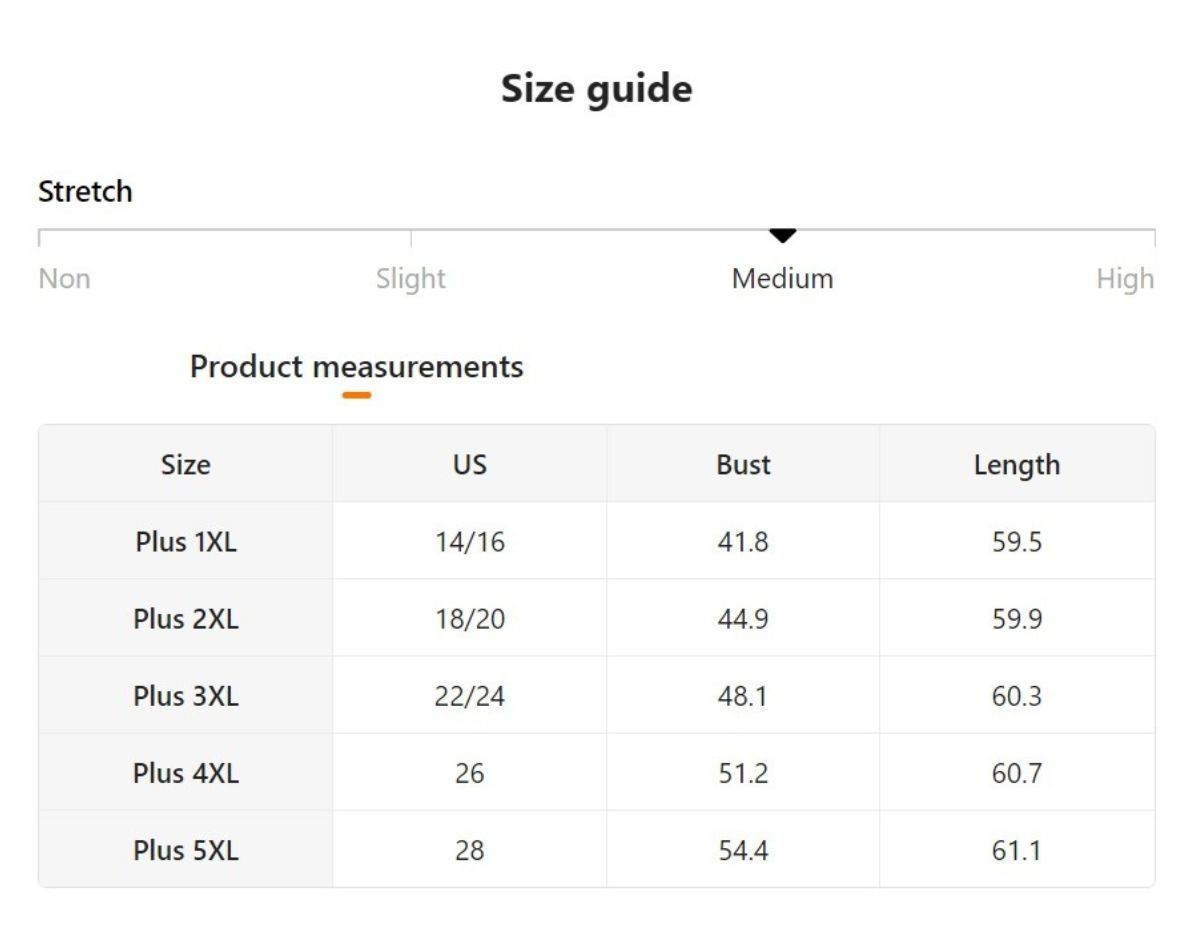This screenshot has height=928, width=1200.
Task: Select the Plus 2XL size row
Action: pos(186,619)
